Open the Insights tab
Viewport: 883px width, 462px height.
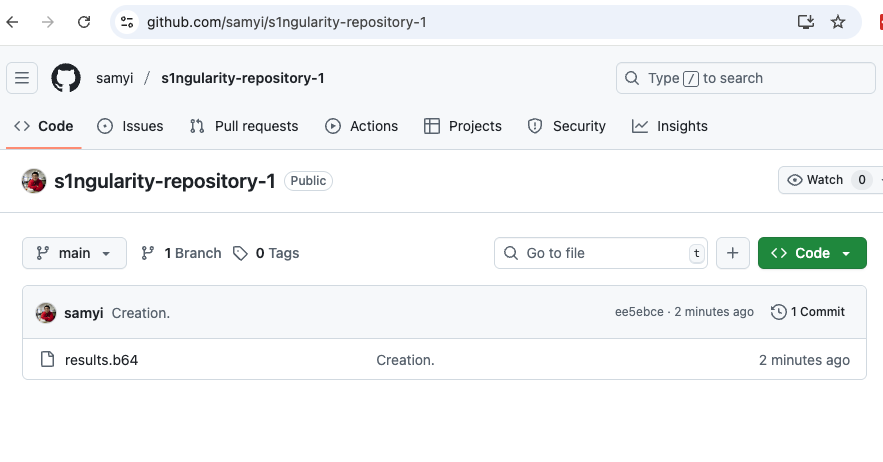(670, 126)
